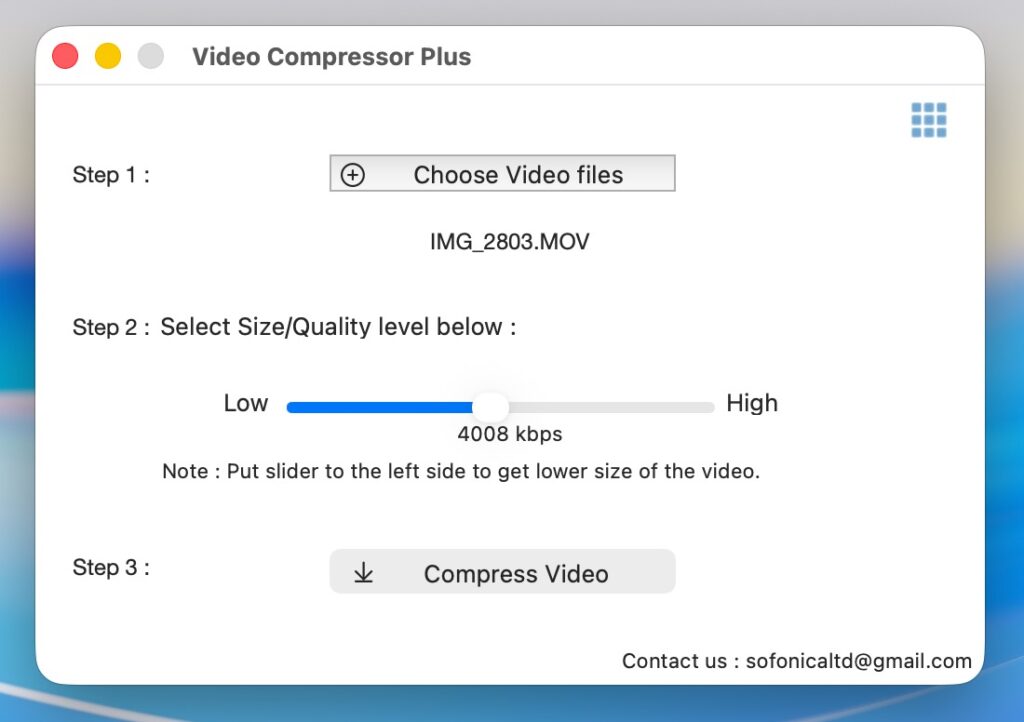Image resolution: width=1024 pixels, height=722 pixels.
Task: Open the grid apps icon
Action: pyautogui.click(x=928, y=120)
